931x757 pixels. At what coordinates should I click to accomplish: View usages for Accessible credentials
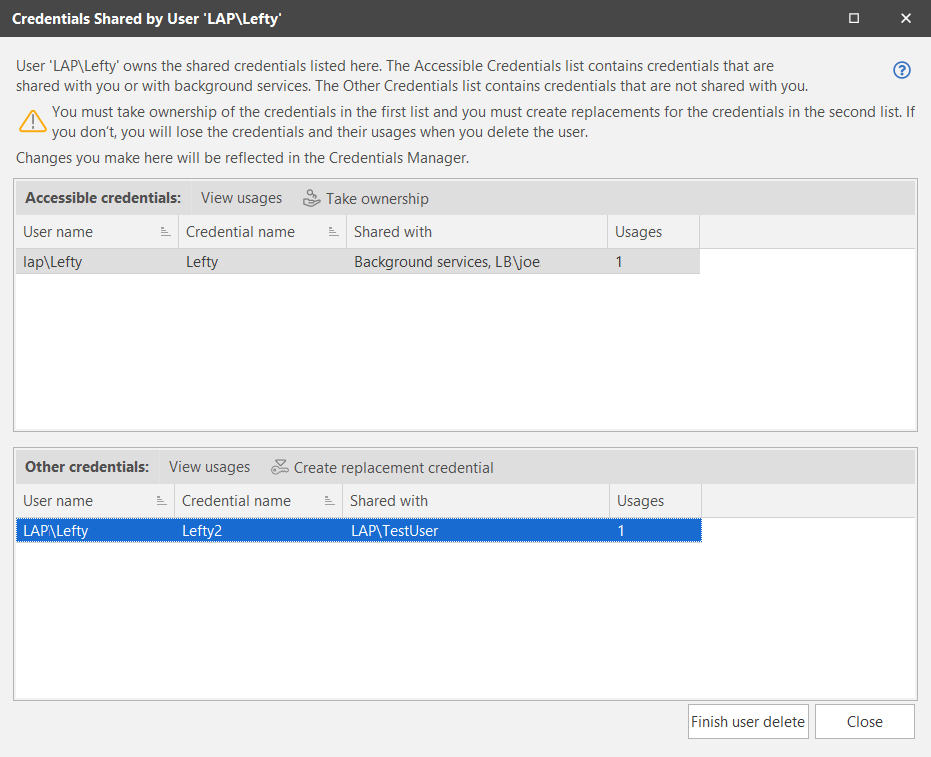(x=241, y=198)
